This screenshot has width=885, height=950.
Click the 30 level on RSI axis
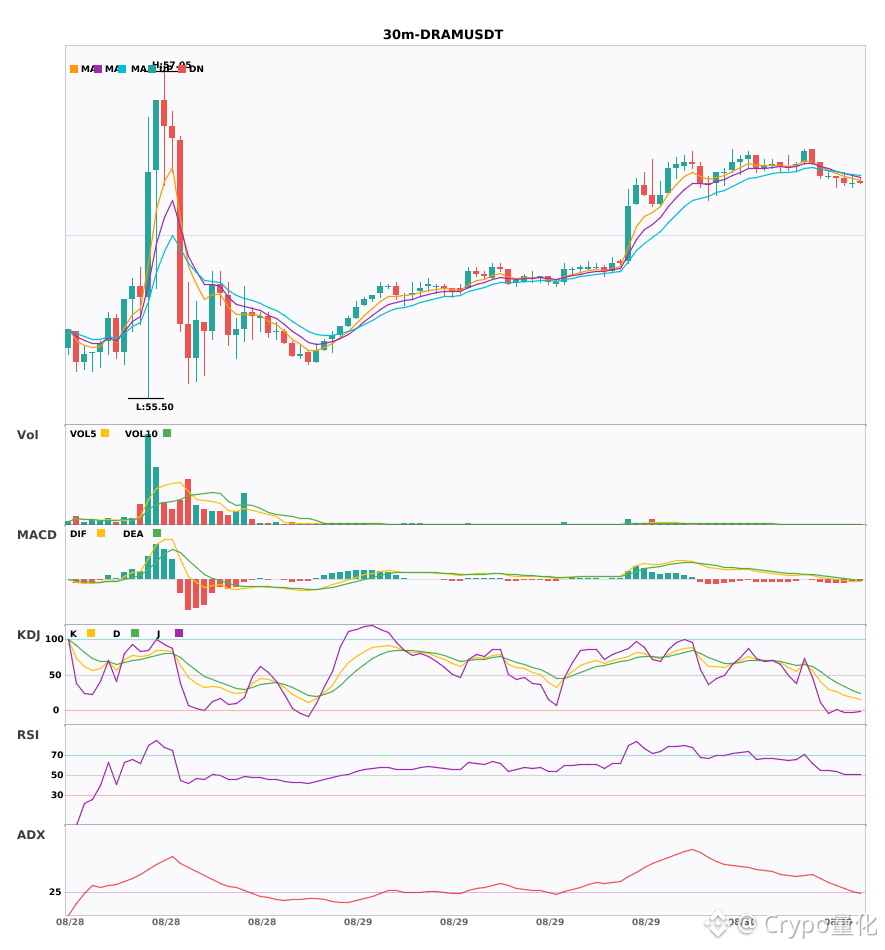[57, 795]
